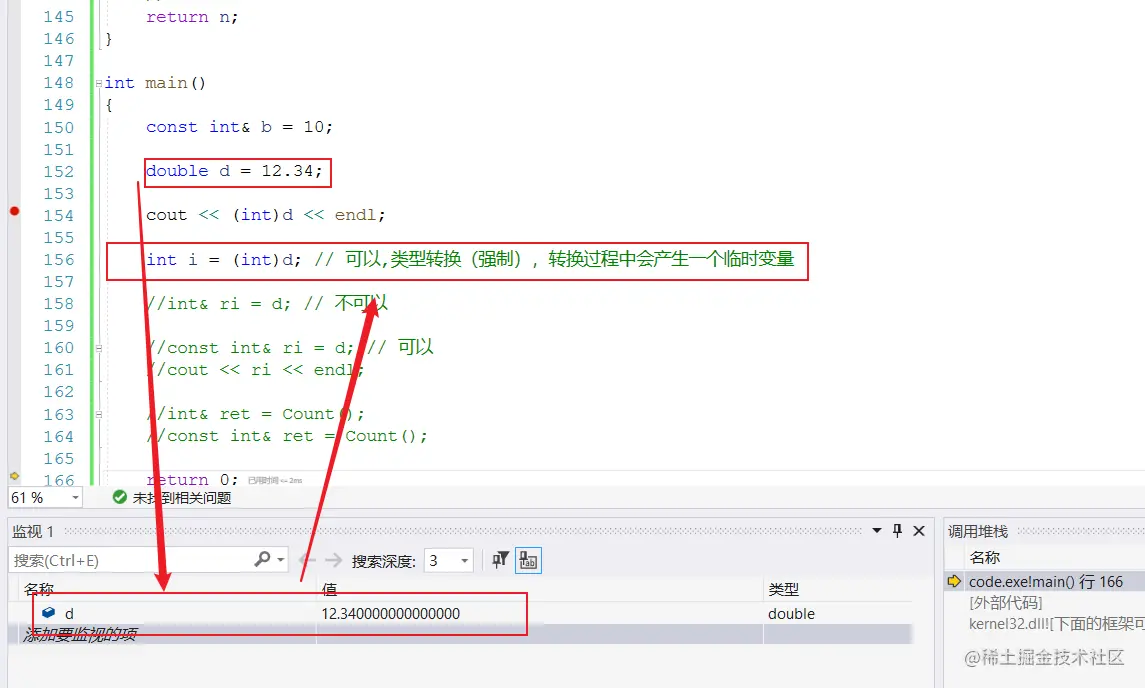The image size is (1145, 688).
Task: Click the yellow current-statement arrow at line 166
Action: pyautogui.click(x=14, y=476)
